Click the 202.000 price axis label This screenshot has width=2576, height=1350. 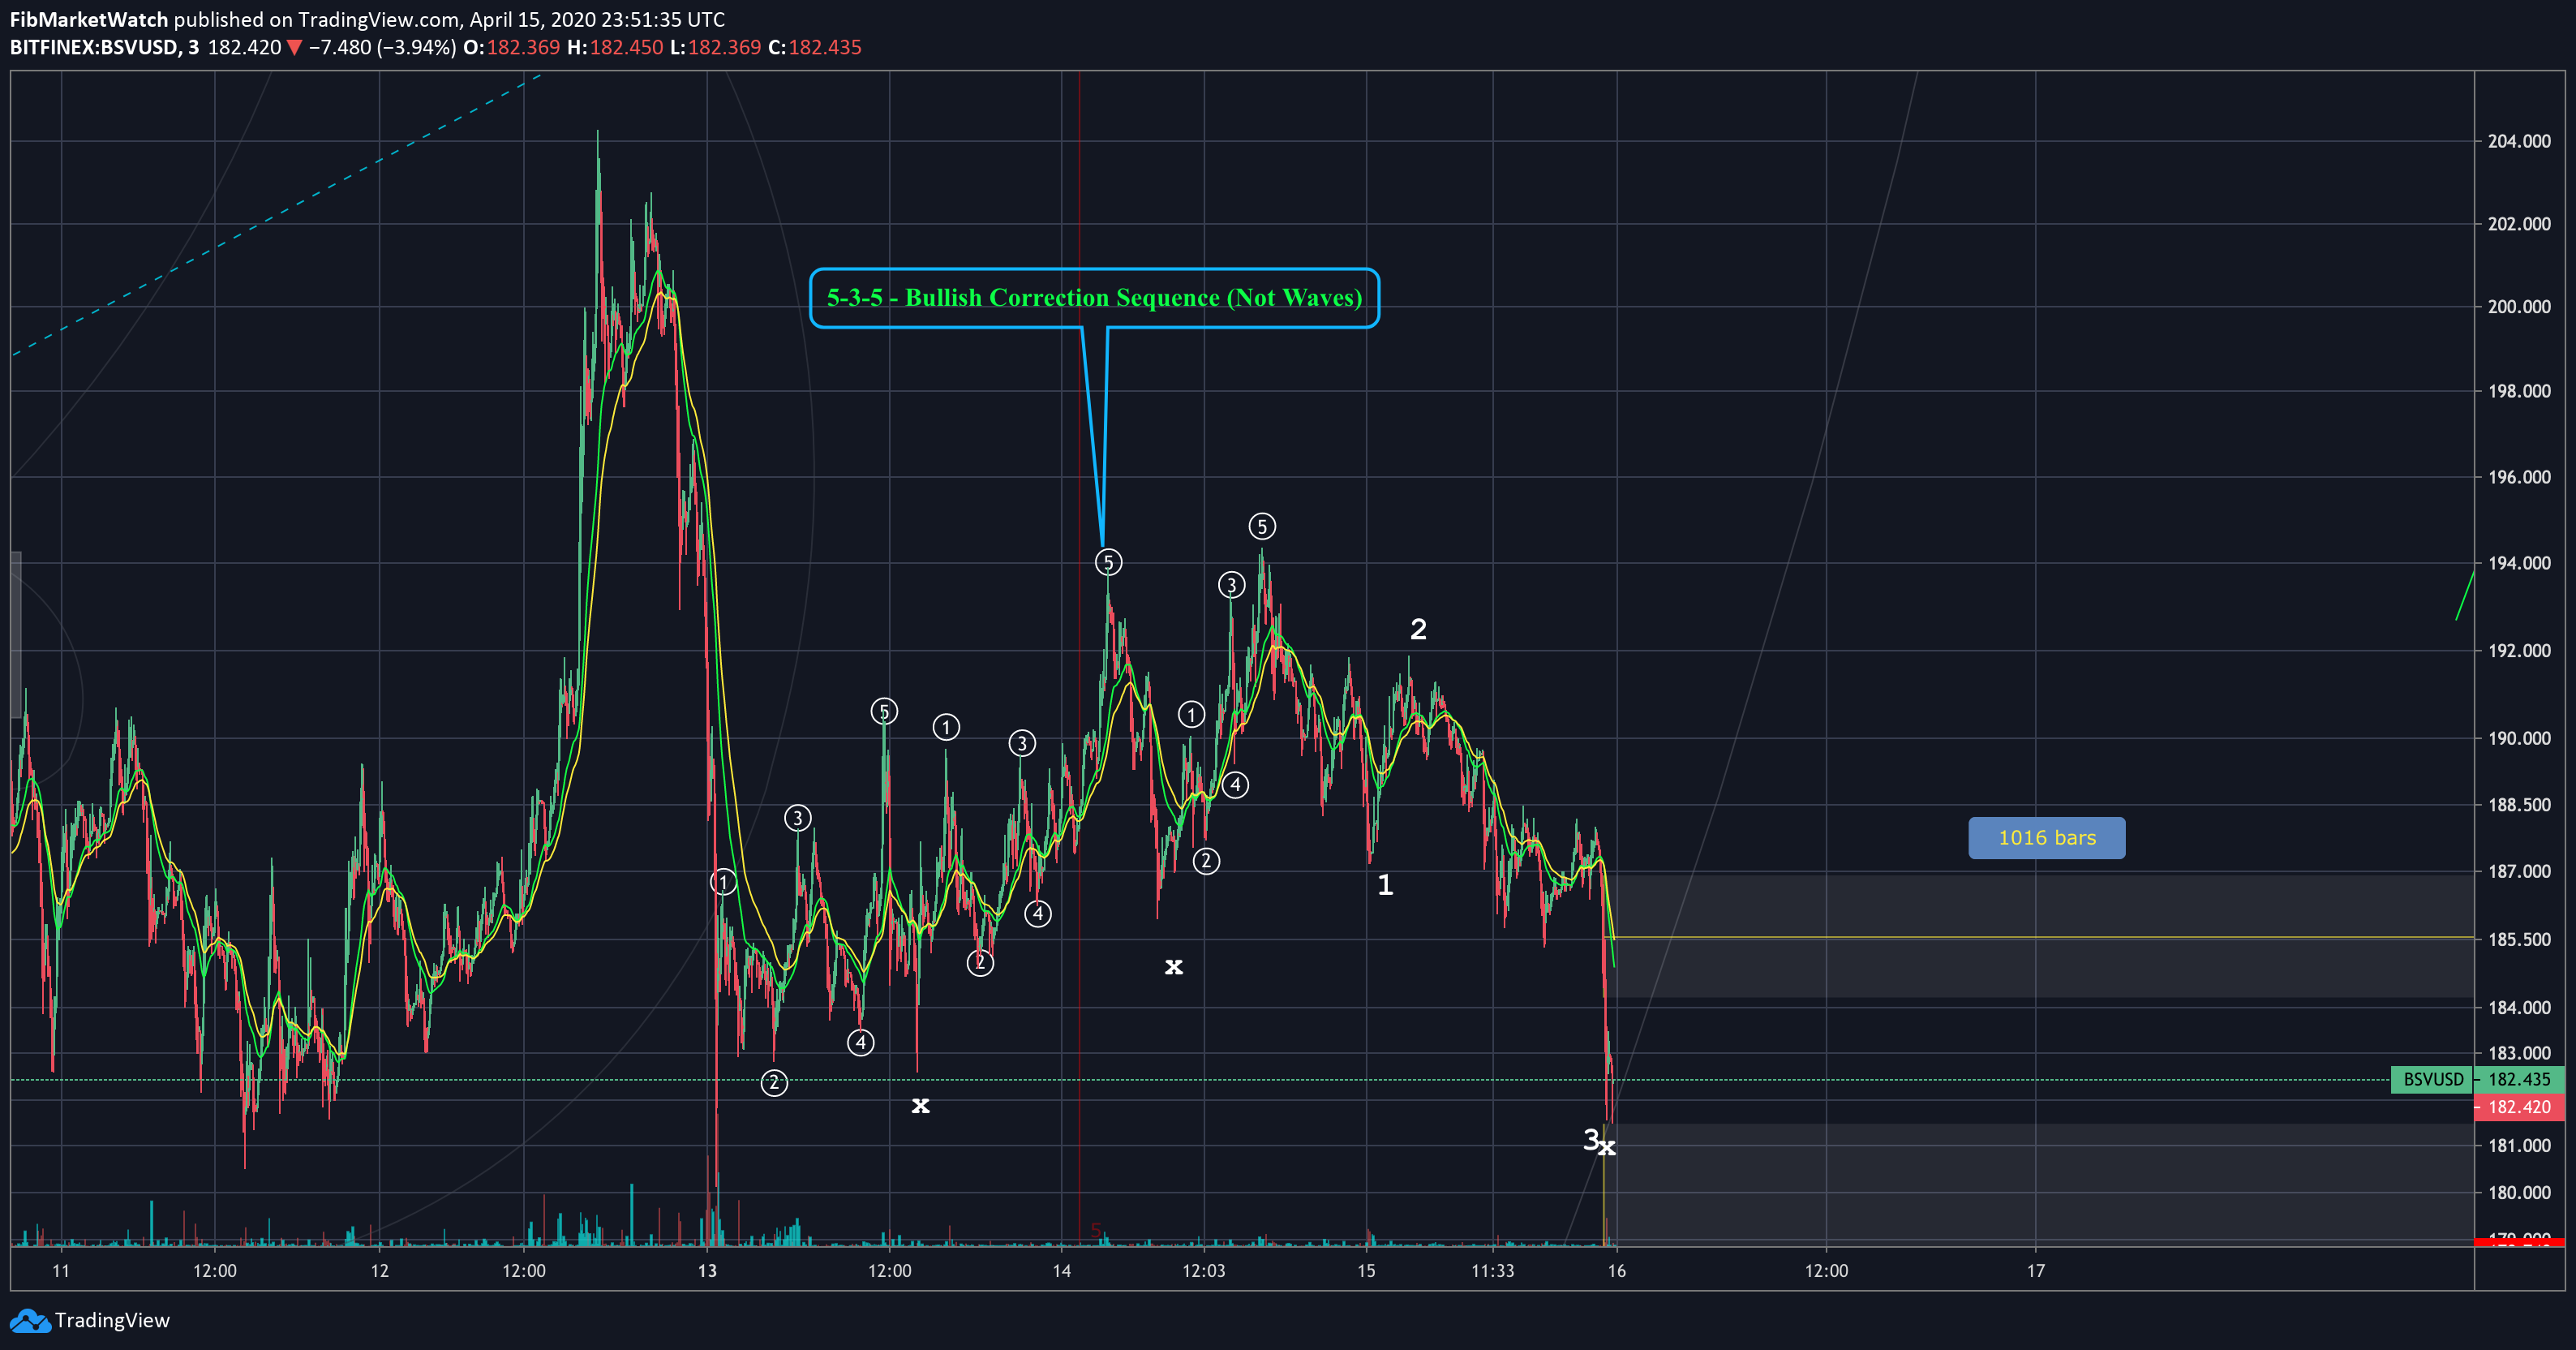[2518, 224]
